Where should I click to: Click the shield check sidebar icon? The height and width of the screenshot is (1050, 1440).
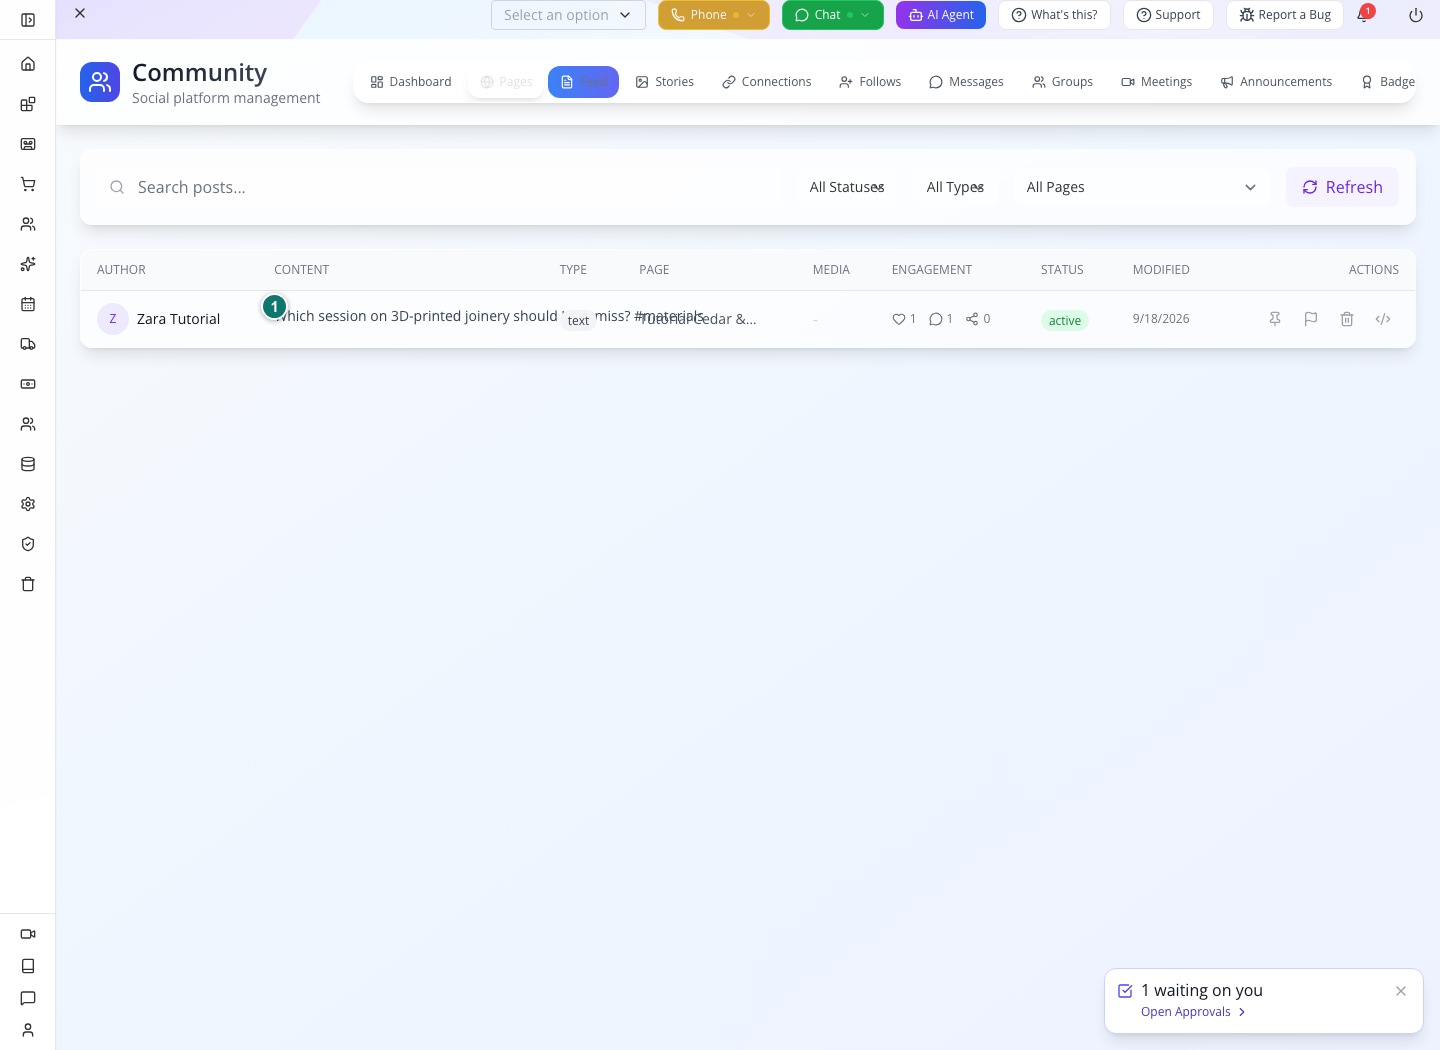pyautogui.click(x=28, y=544)
